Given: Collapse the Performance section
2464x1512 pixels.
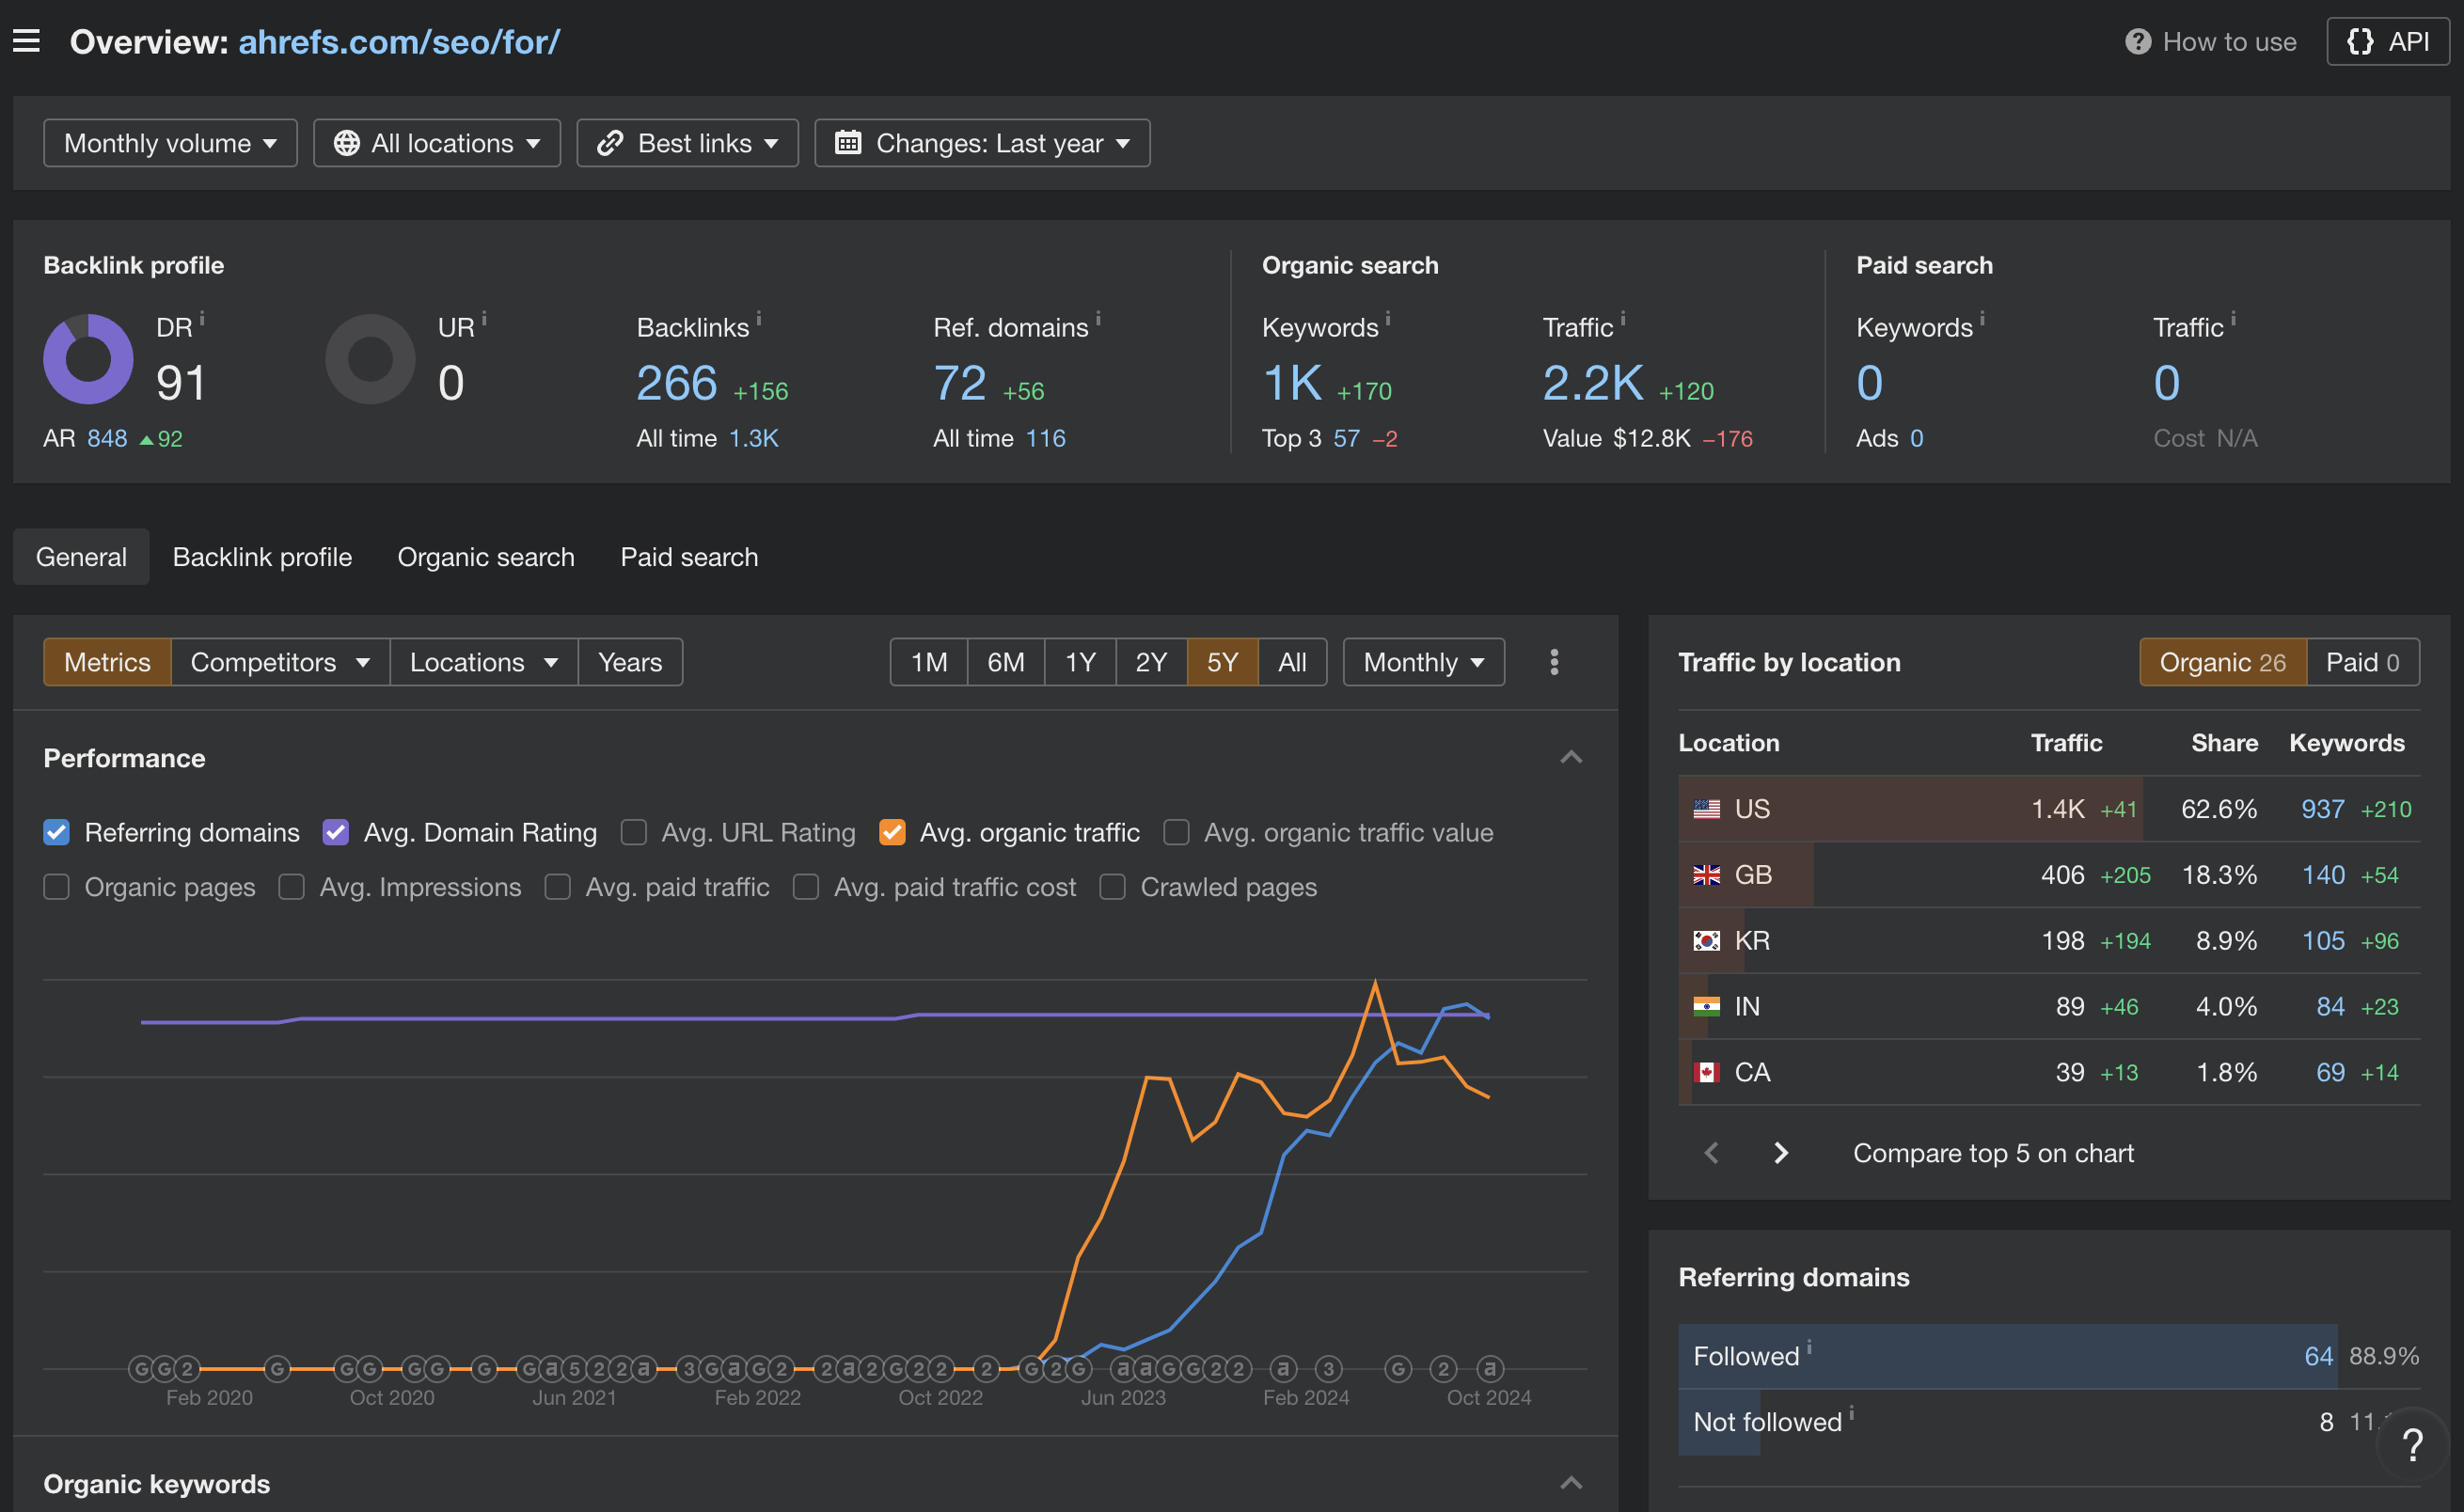Looking at the screenshot, I should point(1571,757).
